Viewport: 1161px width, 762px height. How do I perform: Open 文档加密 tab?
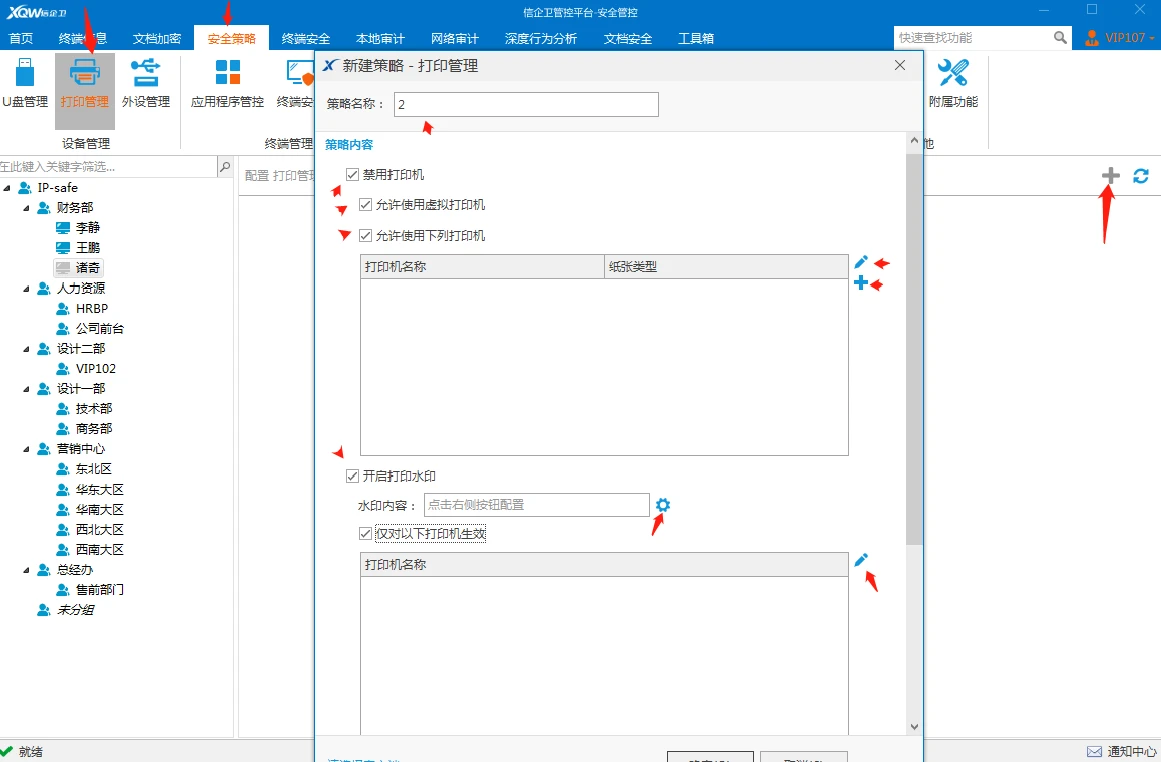pyautogui.click(x=157, y=39)
